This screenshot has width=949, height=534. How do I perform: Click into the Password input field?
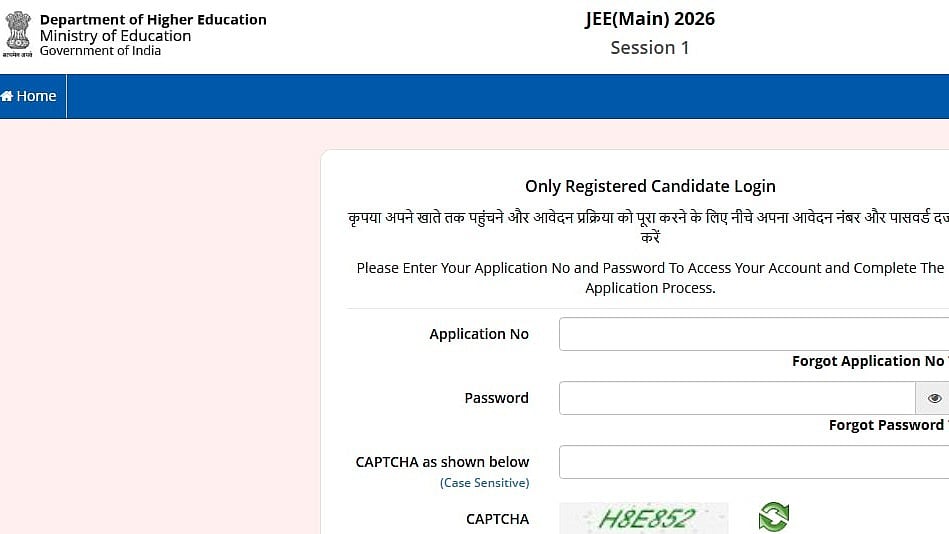coord(737,398)
